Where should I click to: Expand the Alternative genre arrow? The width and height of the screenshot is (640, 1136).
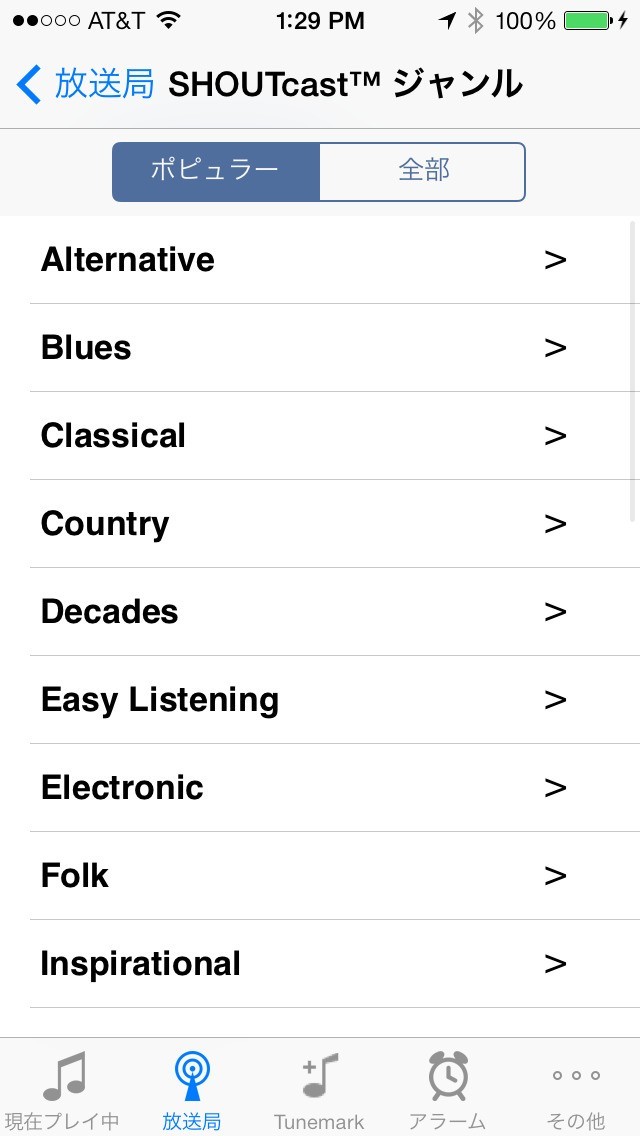(x=555, y=260)
